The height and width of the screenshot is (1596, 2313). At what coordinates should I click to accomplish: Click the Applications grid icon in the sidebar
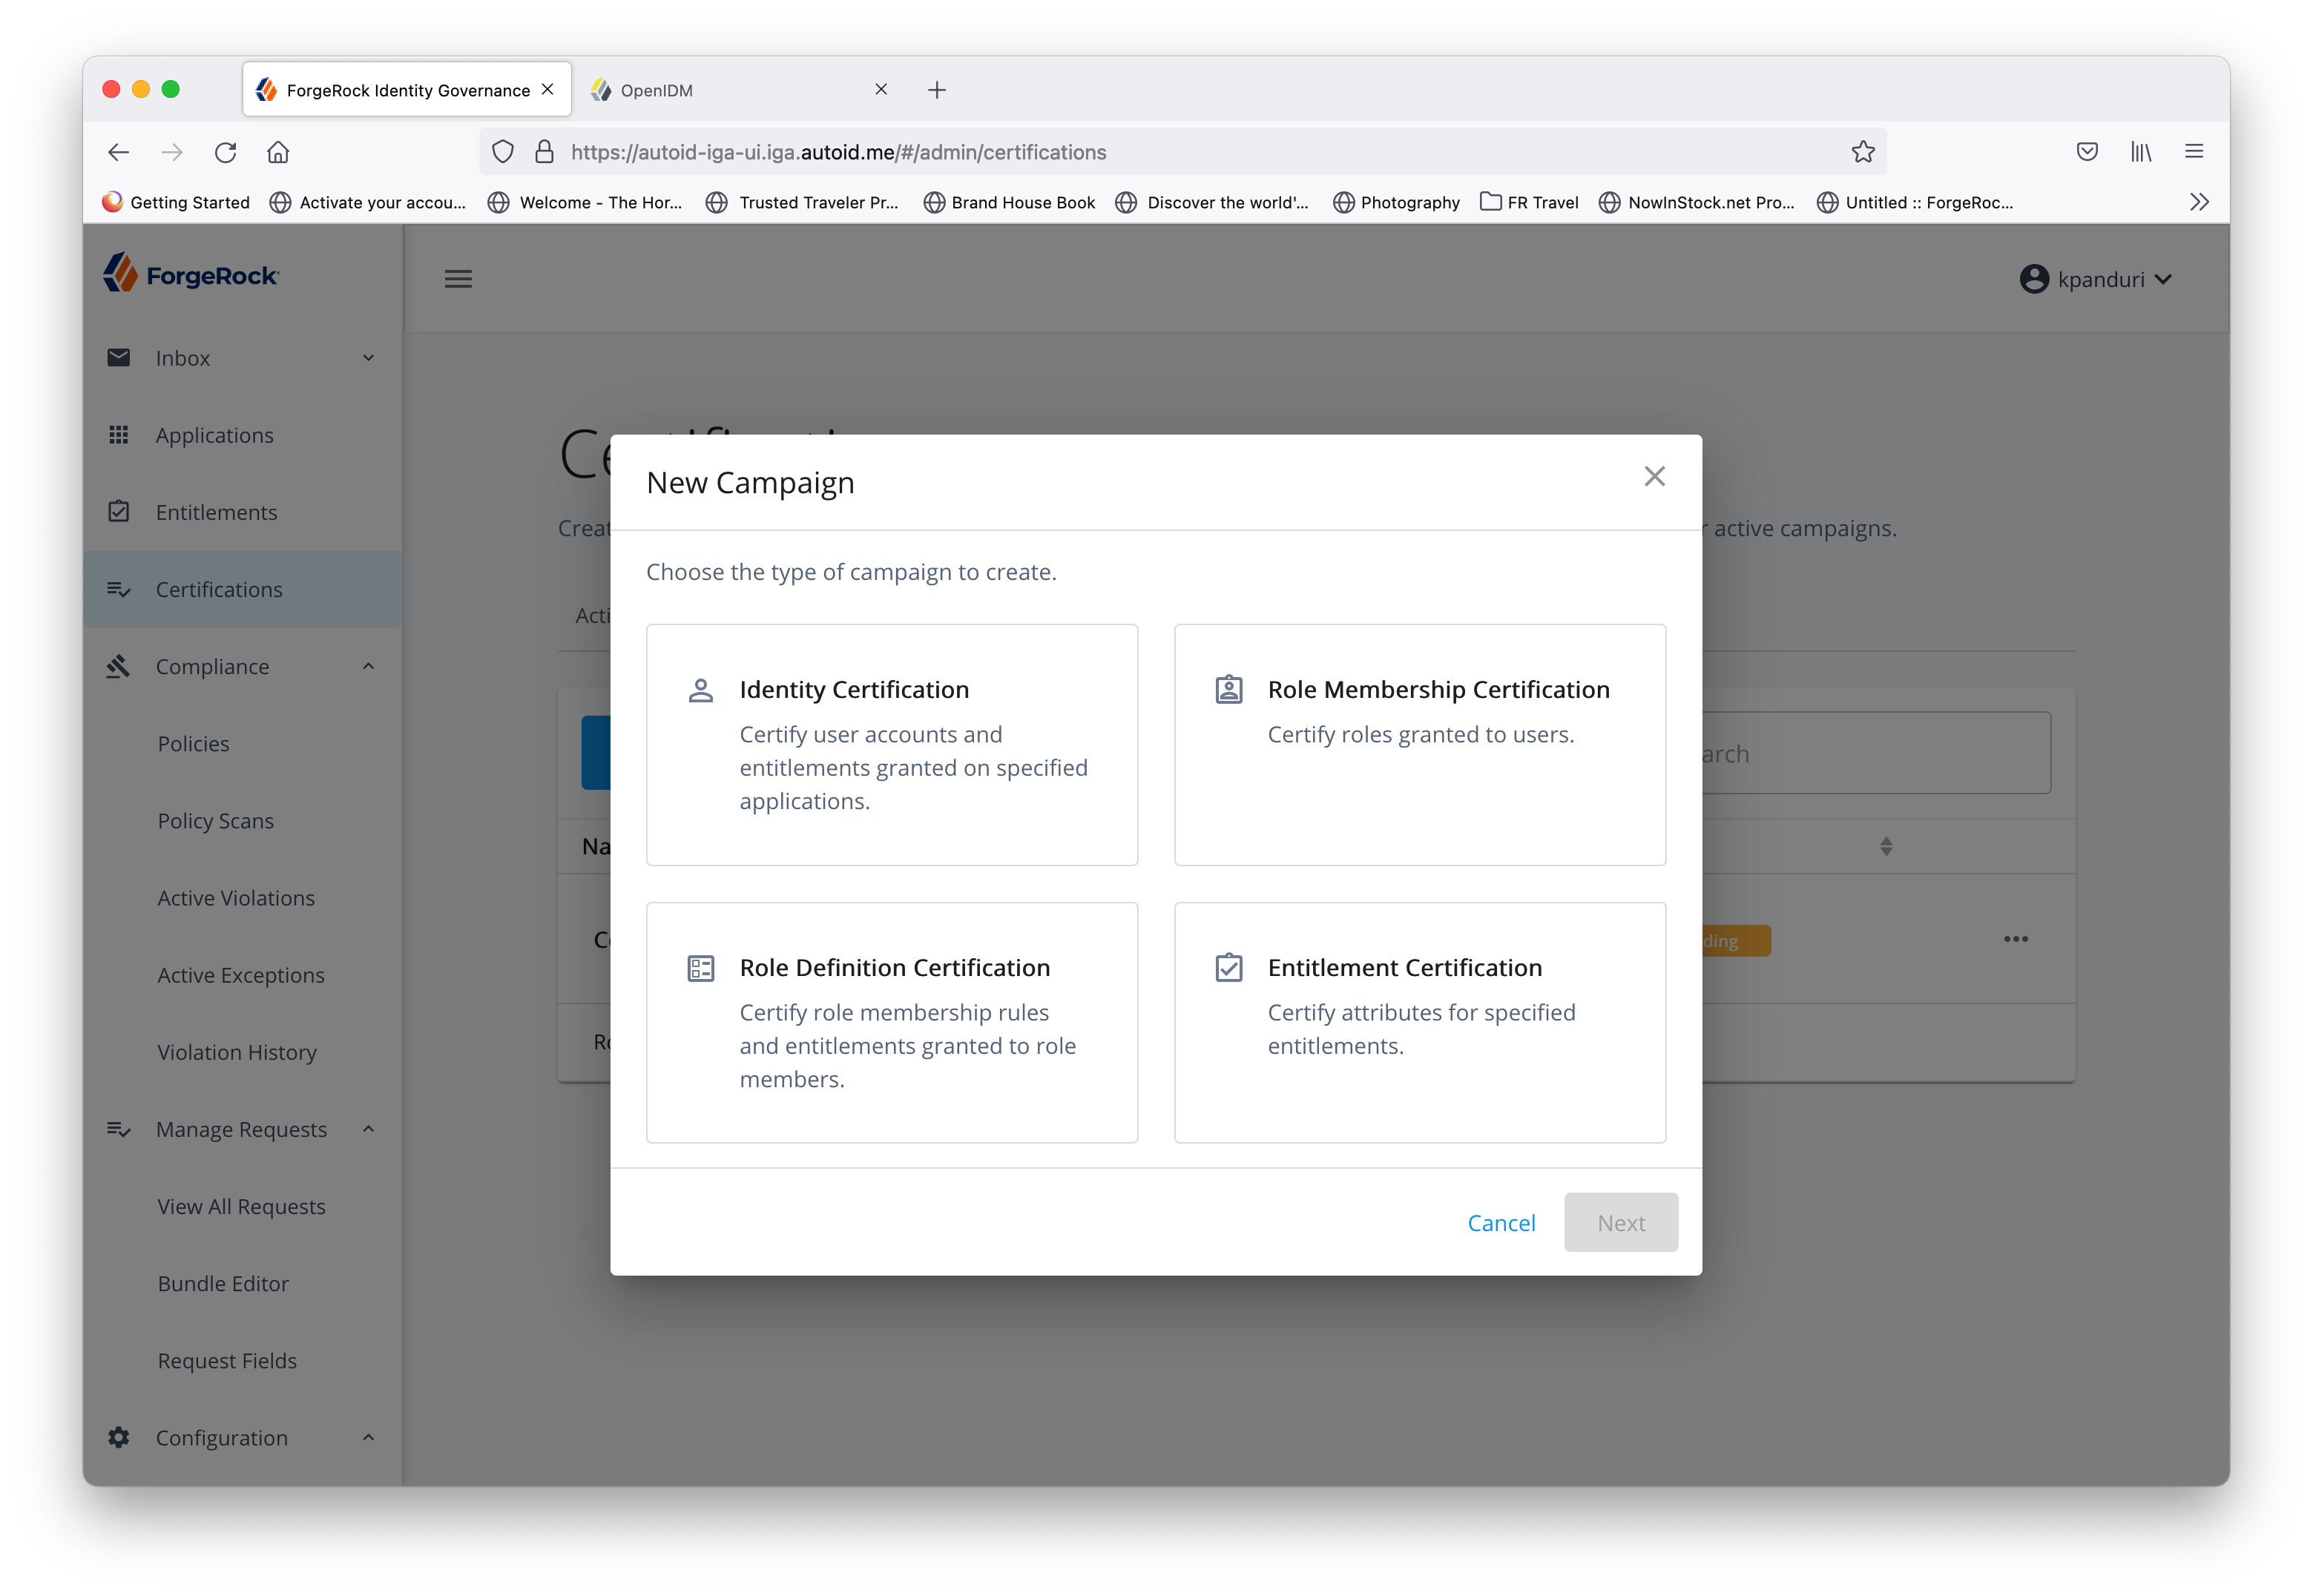coord(119,435)
